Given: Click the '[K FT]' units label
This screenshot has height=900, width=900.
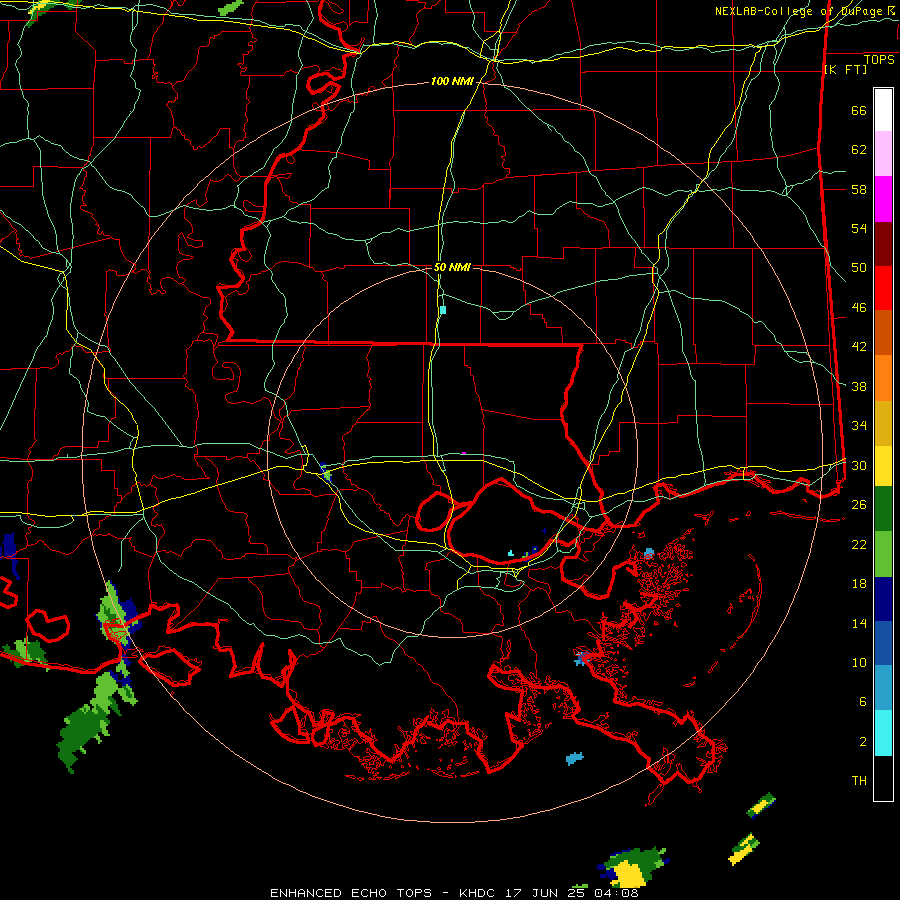Looking at the screenshot, I should 845,70.
